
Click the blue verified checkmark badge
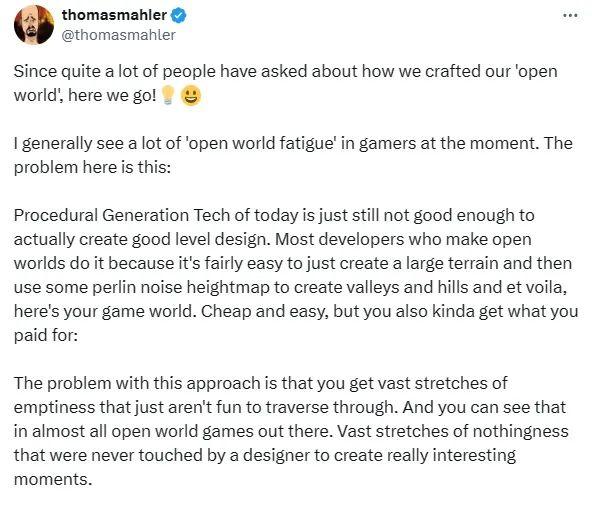(x=178, y=15)
